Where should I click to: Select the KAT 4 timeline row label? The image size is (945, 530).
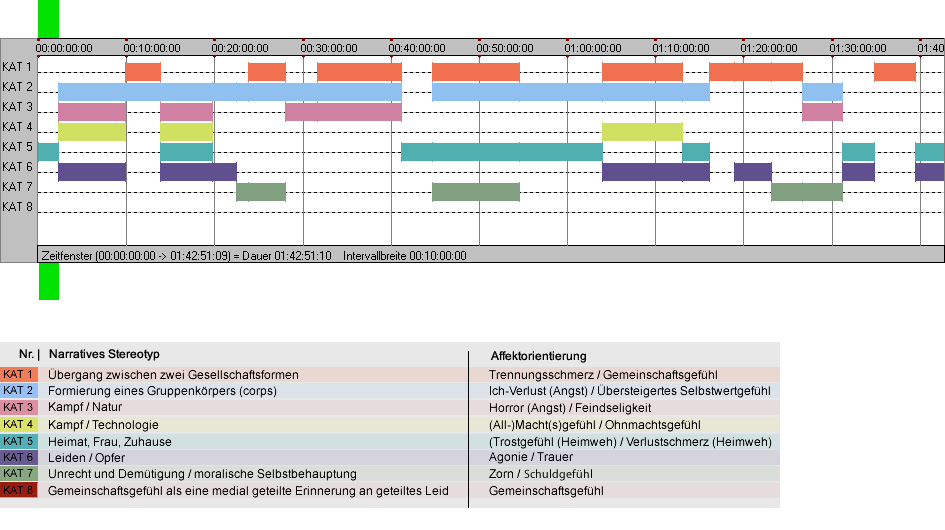[x=17, y=127]
